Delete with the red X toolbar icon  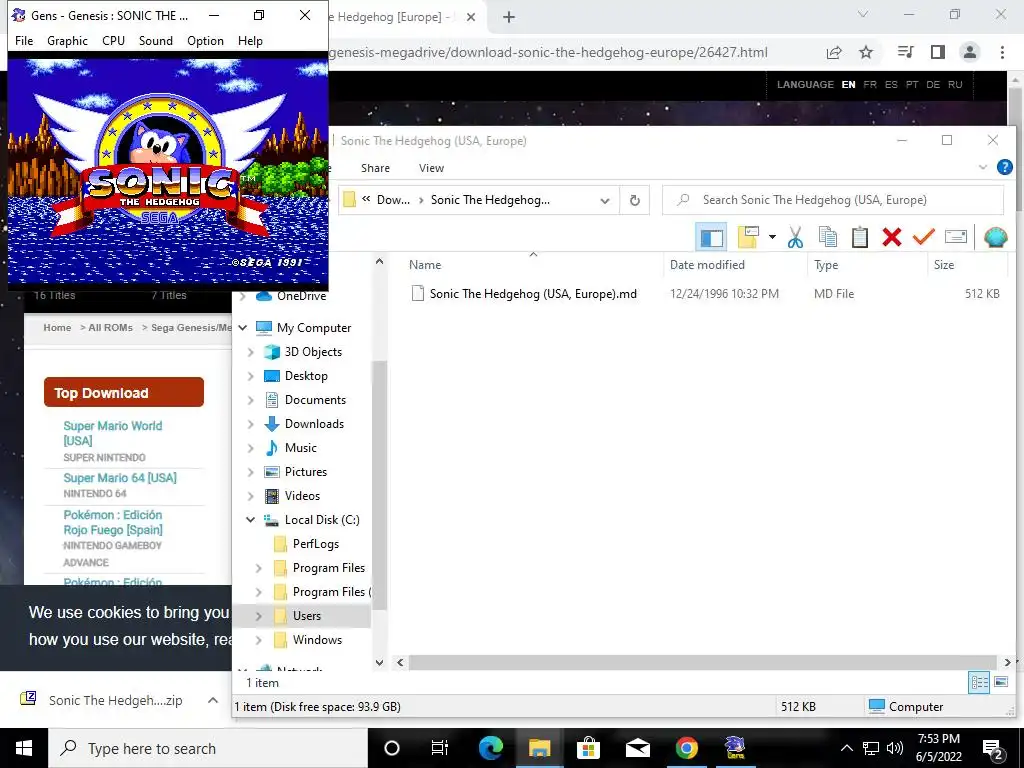(x=891, y=237)
